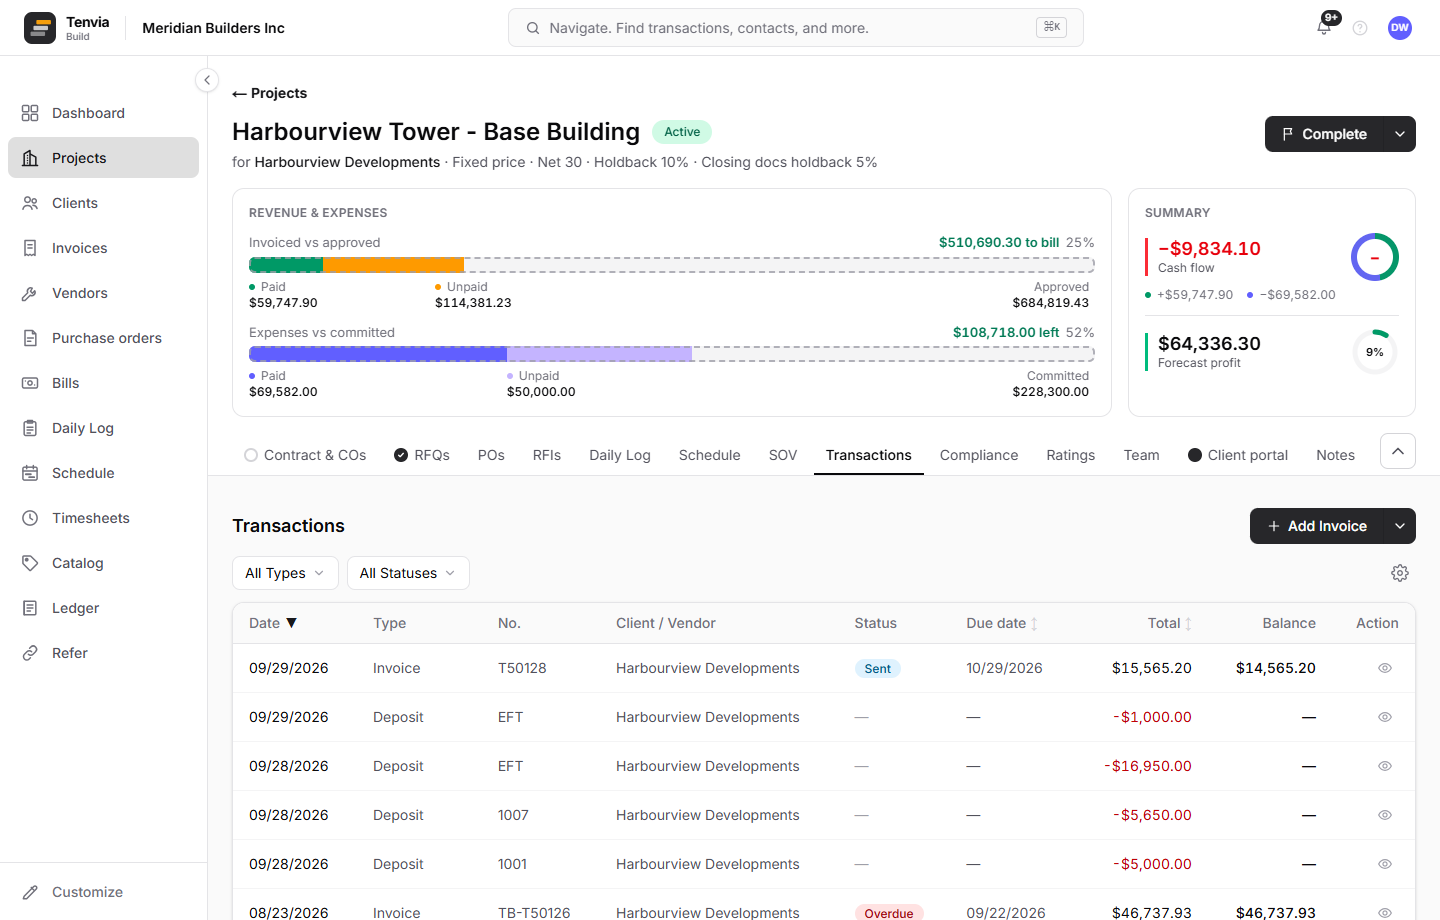
Task: View the -$16,950.00 deposit eye icon
Action: 1385,766
